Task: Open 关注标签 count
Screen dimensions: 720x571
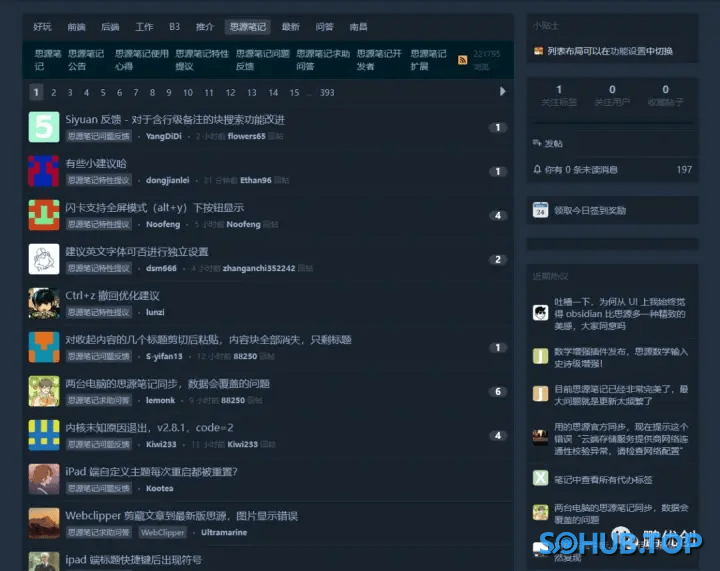Action: pyautogui.click(x=559, y=95)
